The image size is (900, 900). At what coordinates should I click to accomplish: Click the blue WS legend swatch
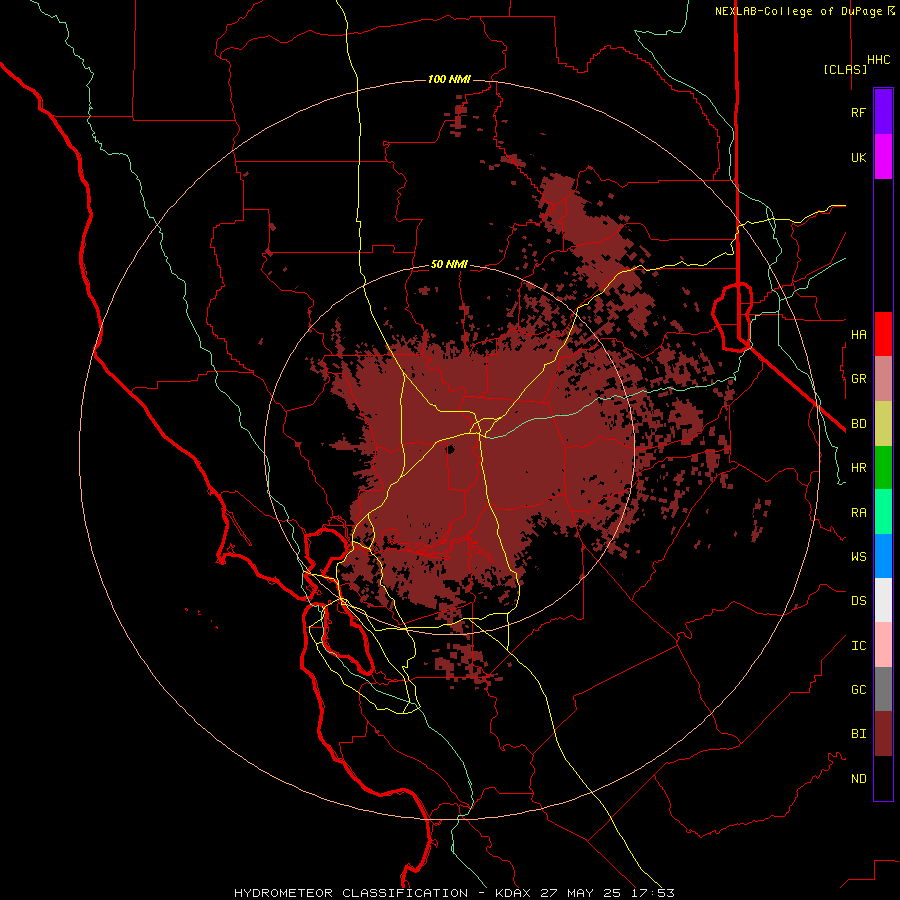(883, 556)
